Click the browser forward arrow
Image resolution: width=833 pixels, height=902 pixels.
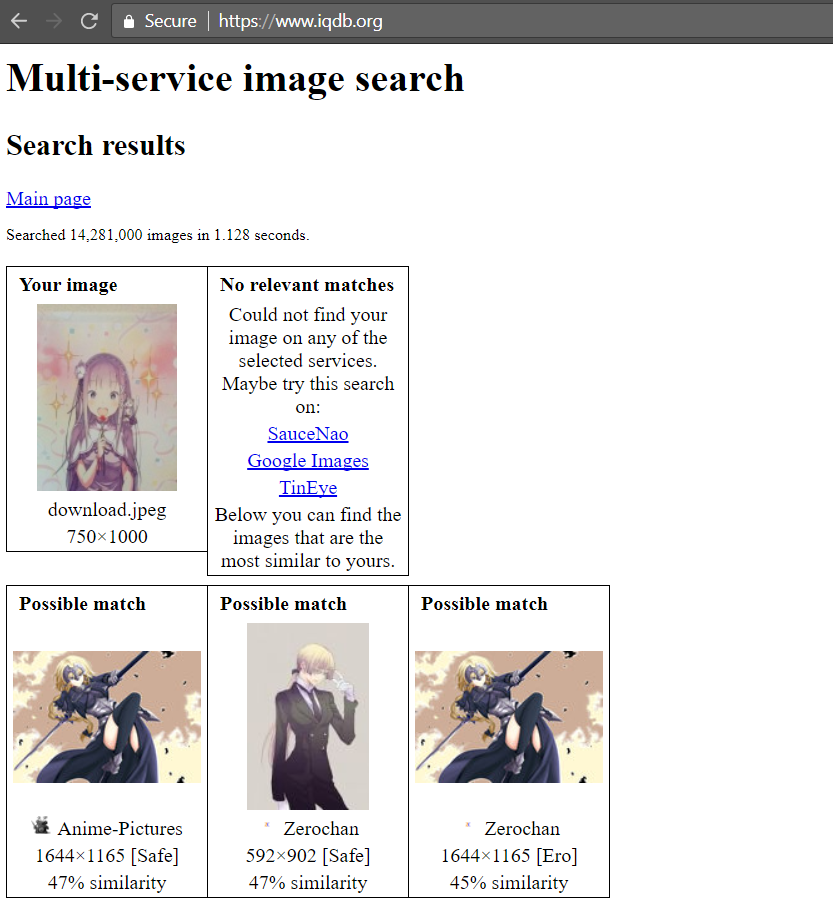pos(54,21)
